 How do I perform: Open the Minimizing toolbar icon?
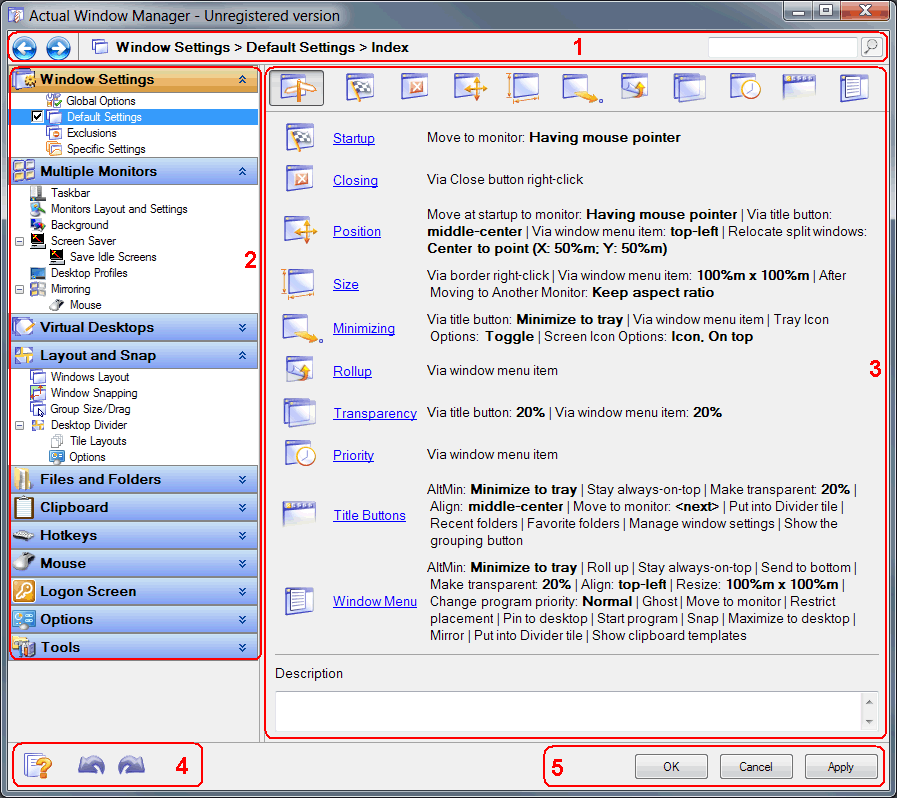click(x=582, y=88)
